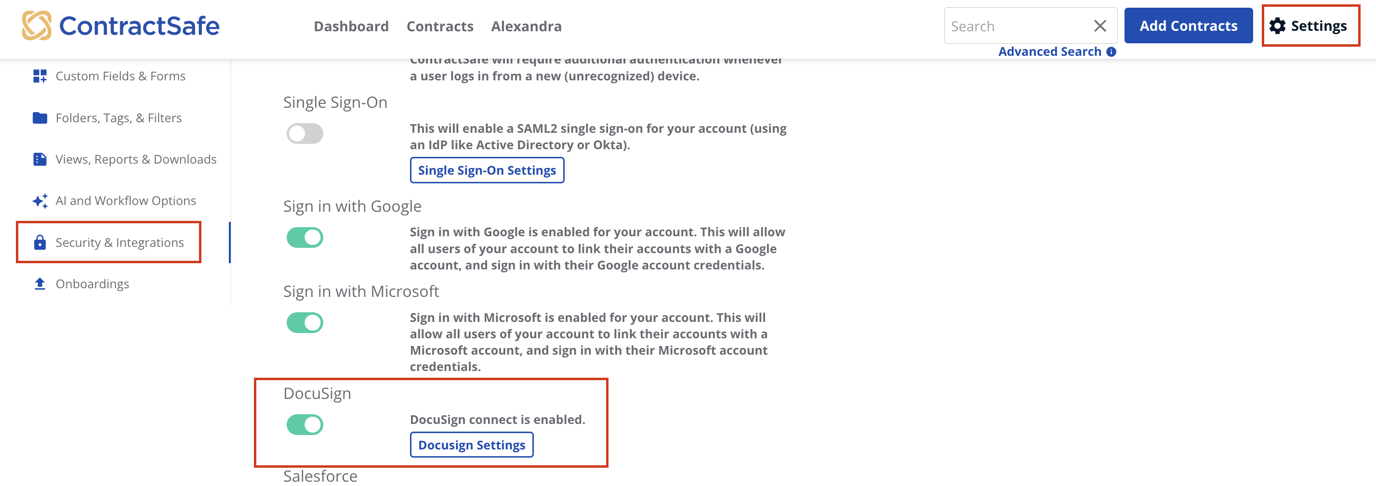Click the Views, Reports & Downloads icon
1376x486 pixels.
pos(40,159)
